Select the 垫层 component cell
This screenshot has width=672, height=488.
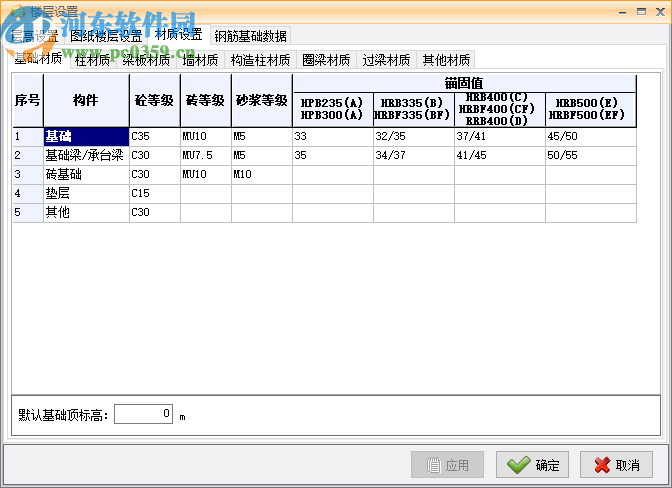coord(86,193)
